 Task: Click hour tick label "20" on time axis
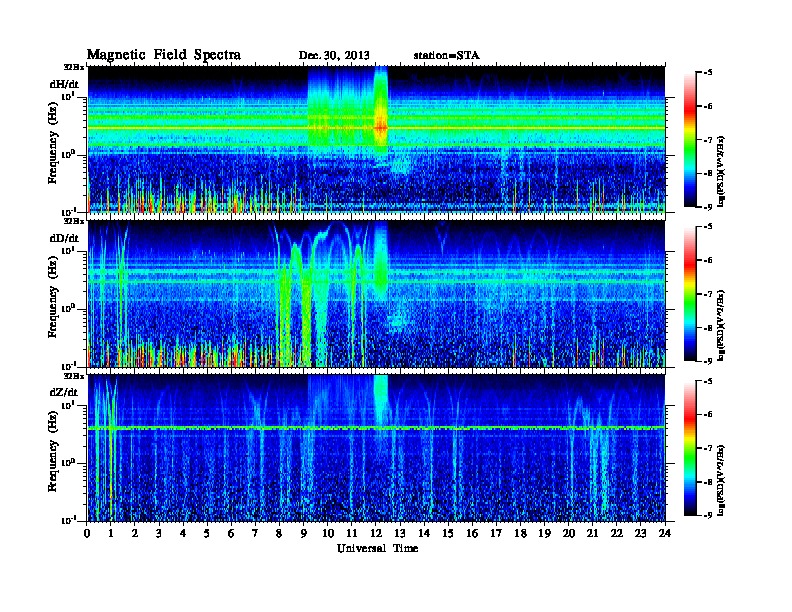coord(568,533)
